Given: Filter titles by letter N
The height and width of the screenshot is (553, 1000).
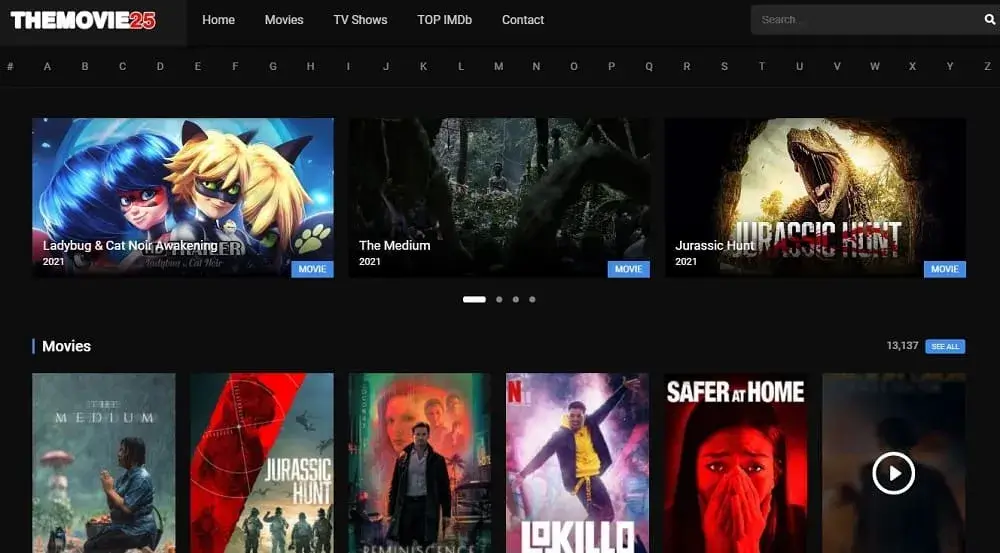Looking at the screenshot, I should pyautogui.click(x=536, y=66).
